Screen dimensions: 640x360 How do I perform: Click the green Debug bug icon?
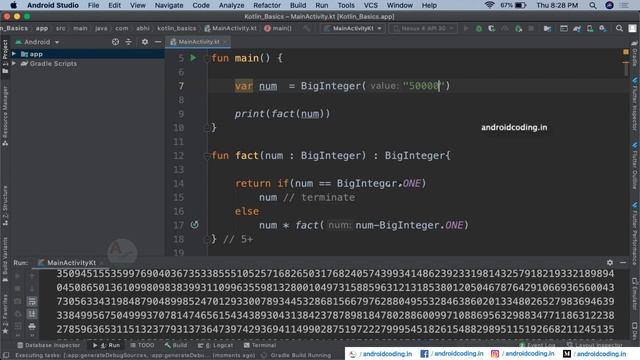click(x=479, y=28)
